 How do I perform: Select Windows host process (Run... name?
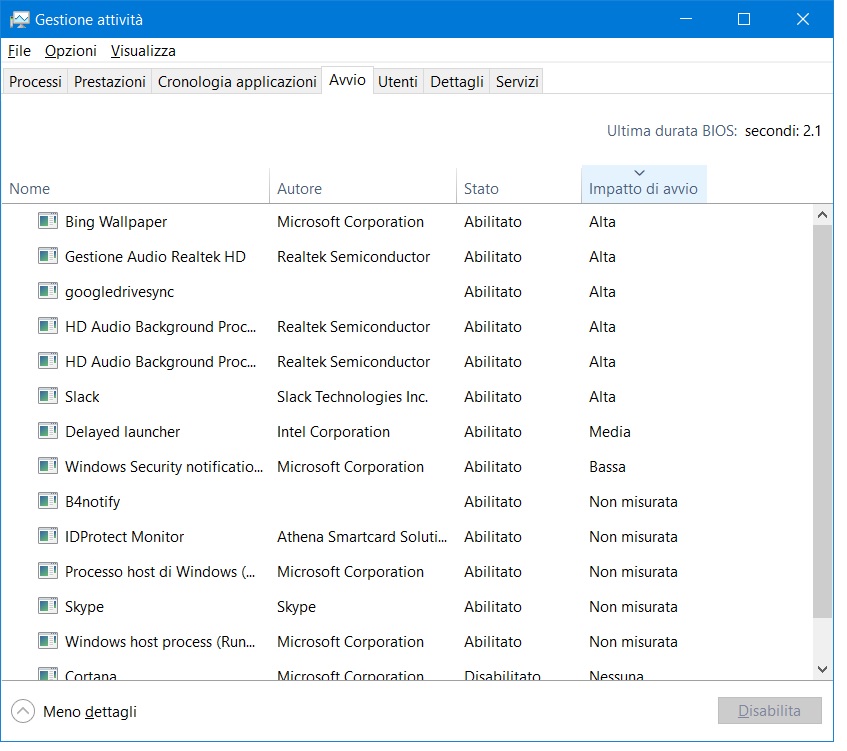pos(160,642)
